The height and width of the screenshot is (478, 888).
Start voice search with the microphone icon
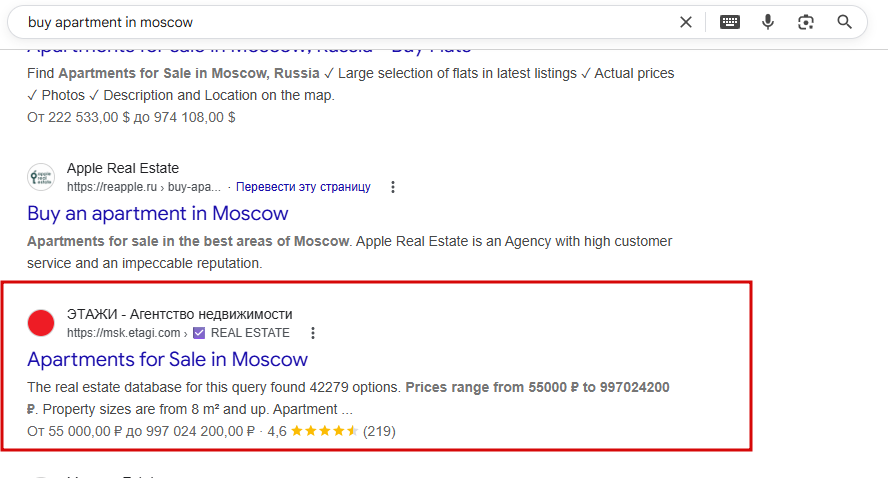point(768,22)
